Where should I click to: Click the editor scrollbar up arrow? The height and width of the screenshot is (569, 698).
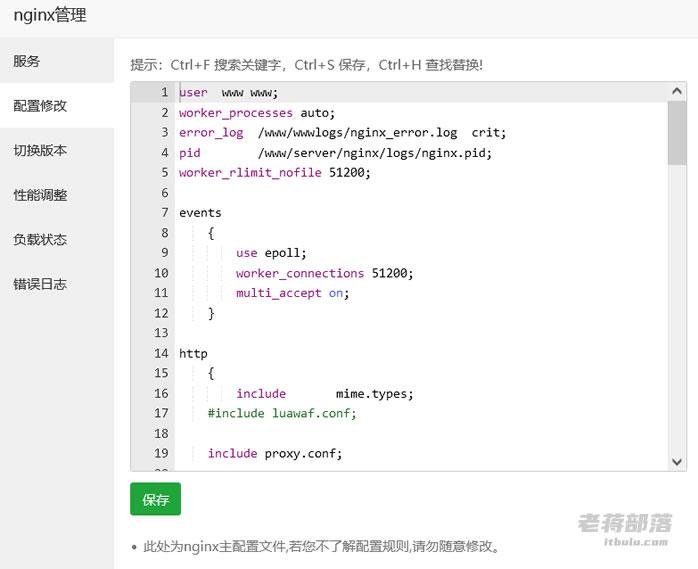coord(677,91)
